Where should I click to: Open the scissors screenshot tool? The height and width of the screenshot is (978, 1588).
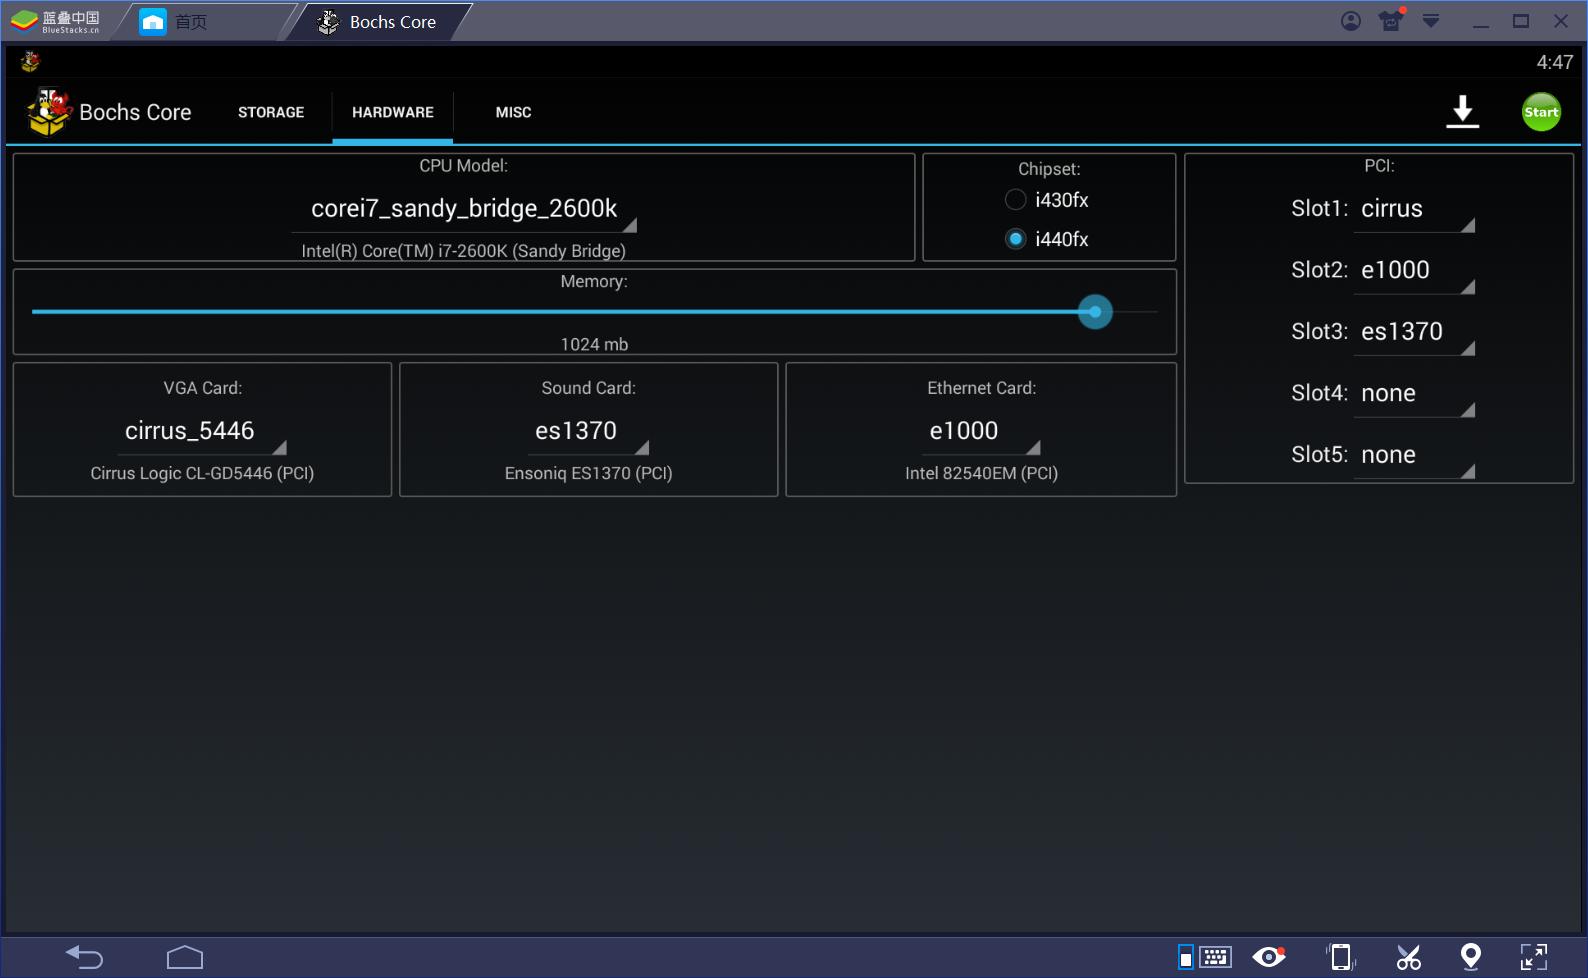tap(1408, 957)
